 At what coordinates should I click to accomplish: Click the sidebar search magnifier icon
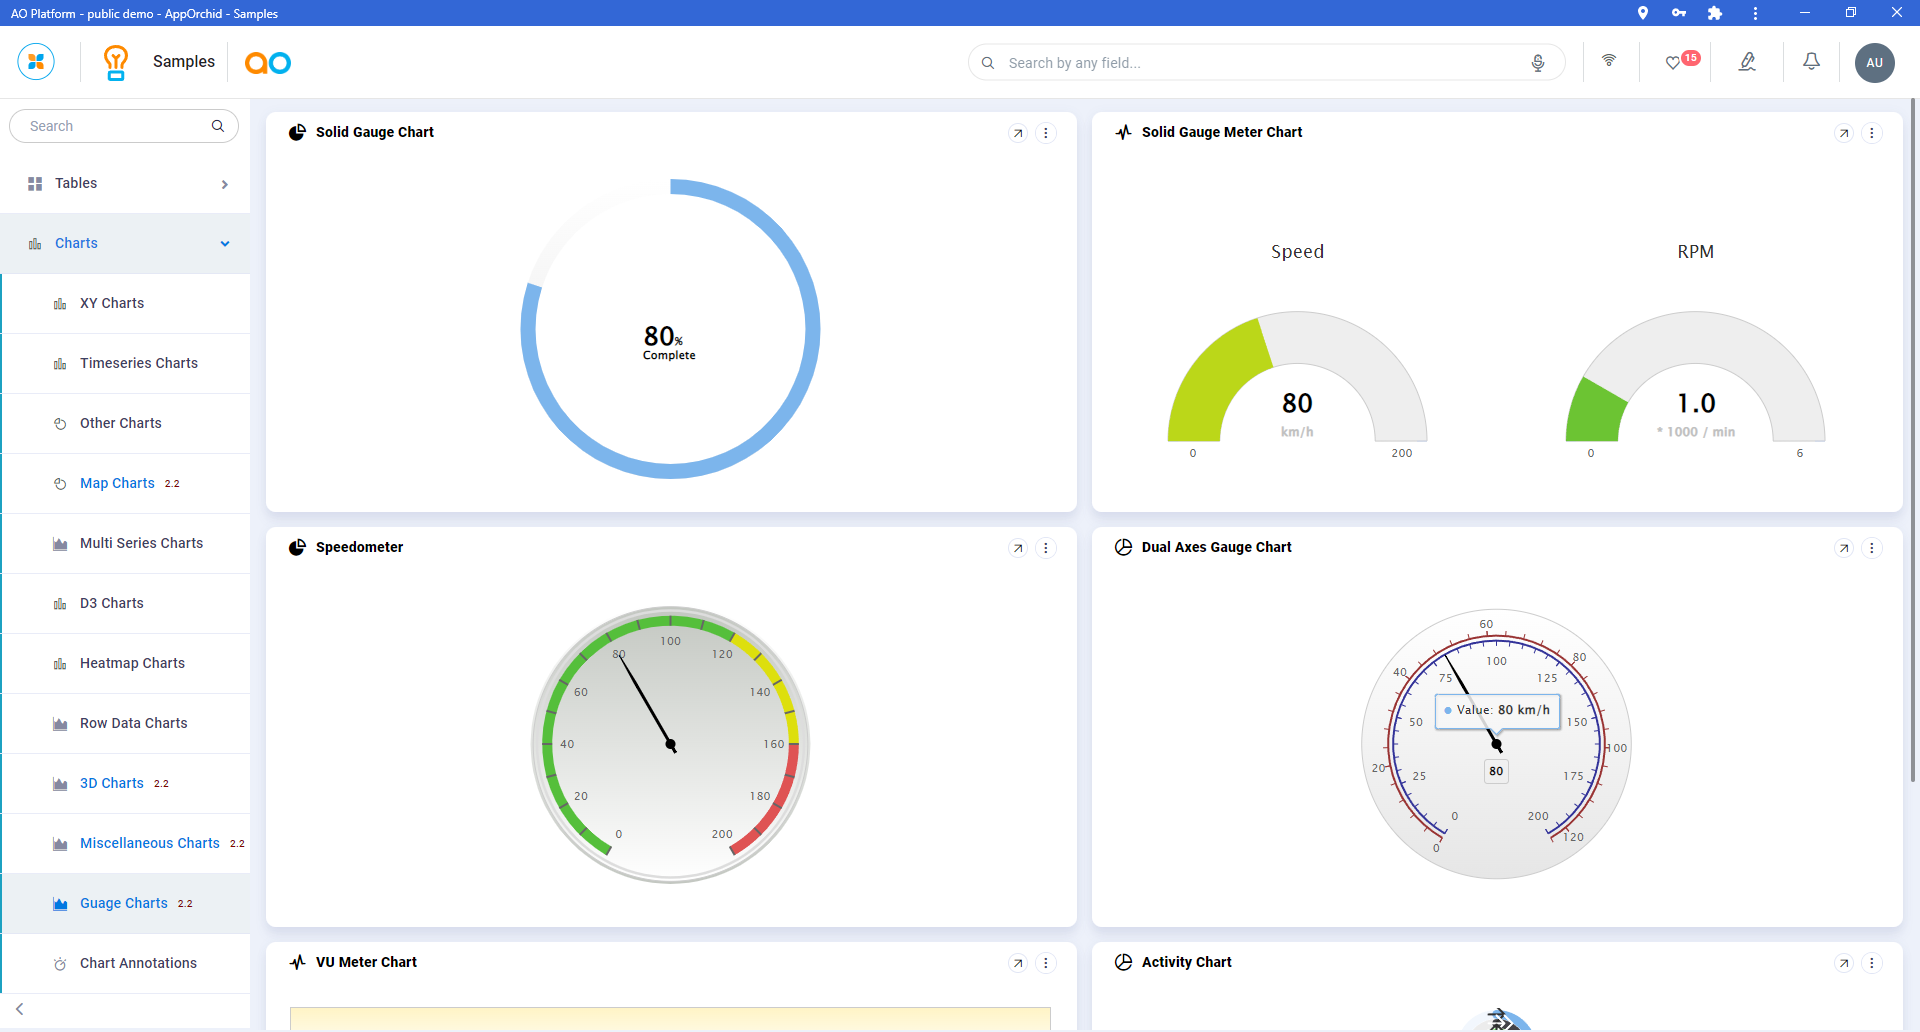(x=218, y=126)
